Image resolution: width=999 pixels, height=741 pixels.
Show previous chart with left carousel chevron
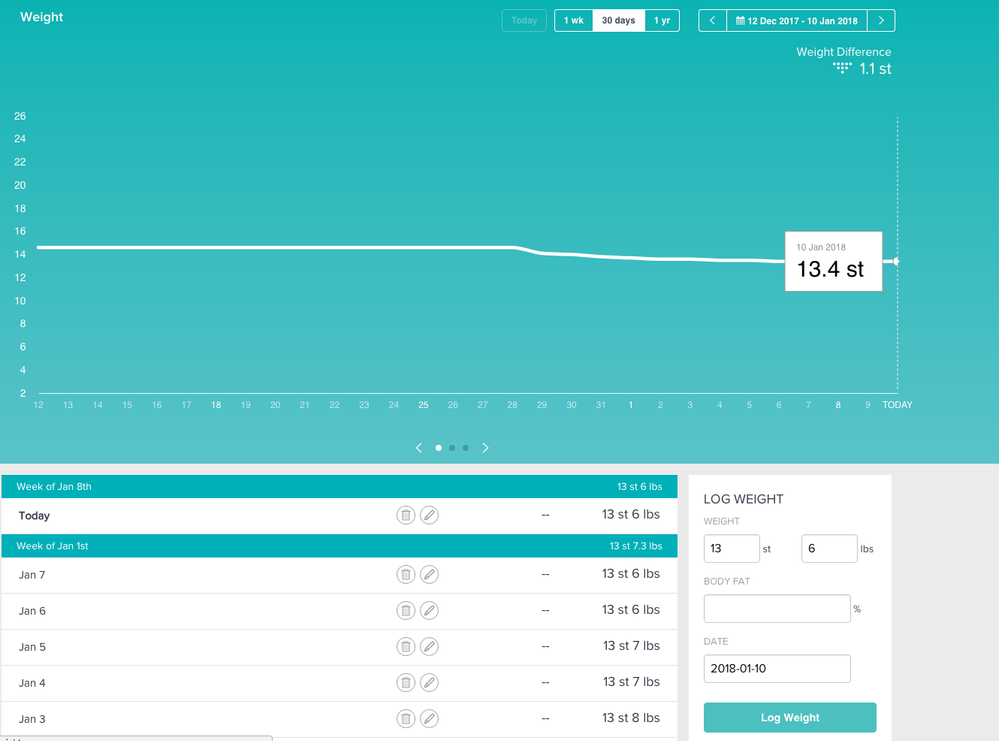pyautogui.click(x=419, y=448)
